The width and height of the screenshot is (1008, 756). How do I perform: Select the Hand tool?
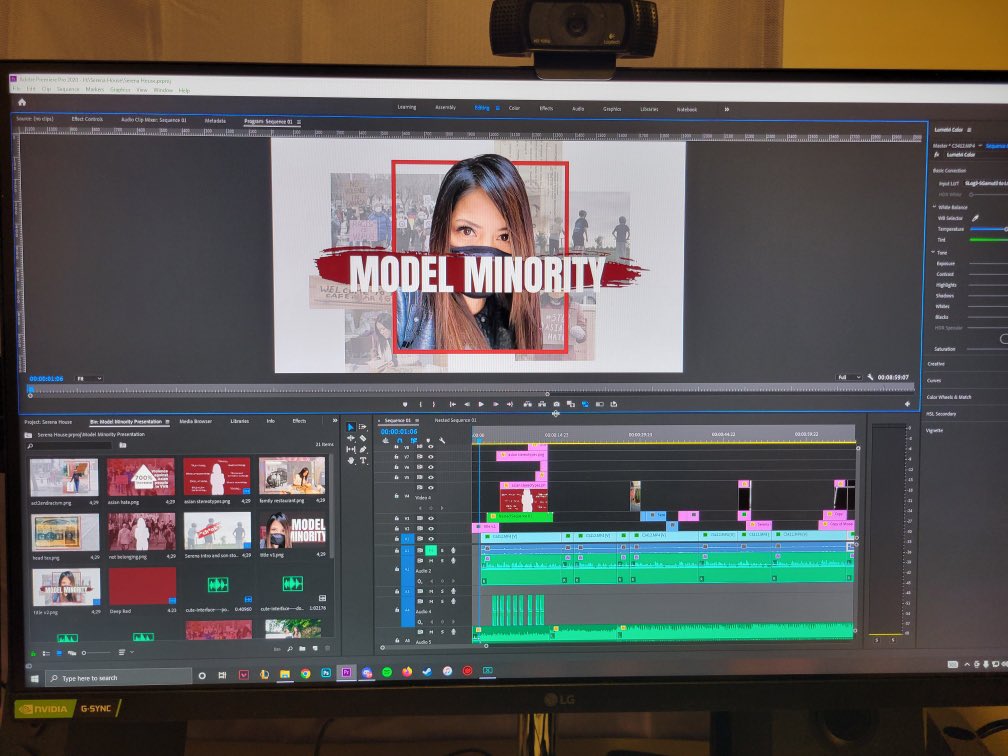pos(350,460)
